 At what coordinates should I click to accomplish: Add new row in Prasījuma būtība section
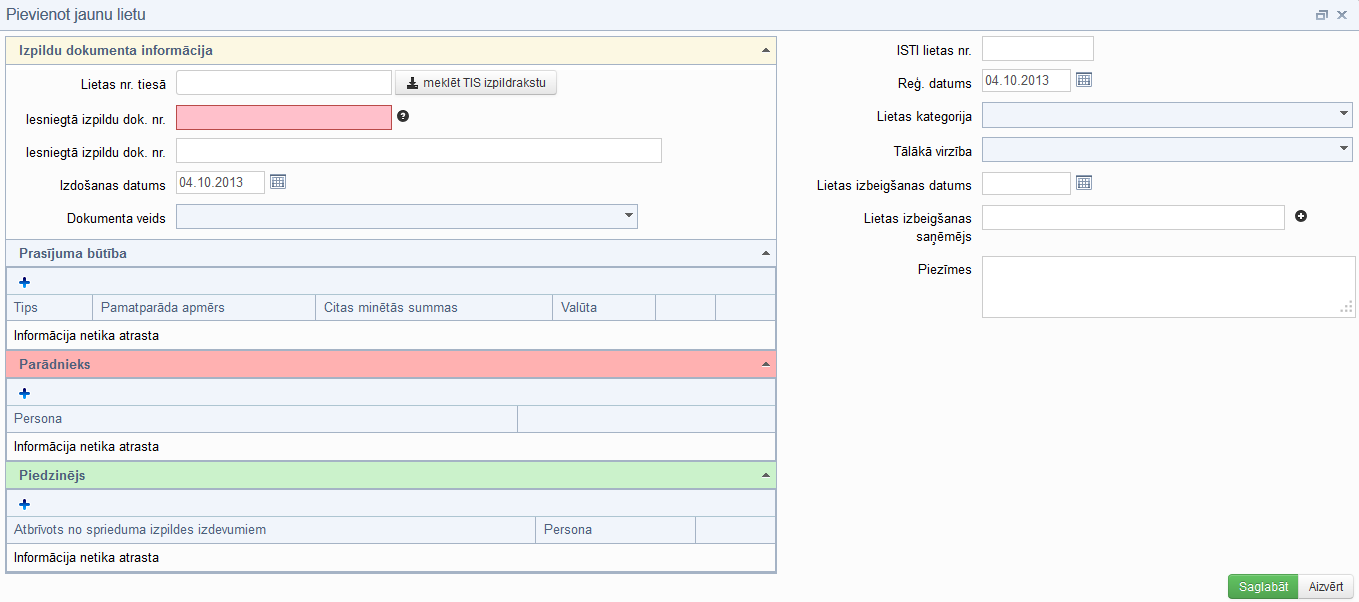(25, 282)
